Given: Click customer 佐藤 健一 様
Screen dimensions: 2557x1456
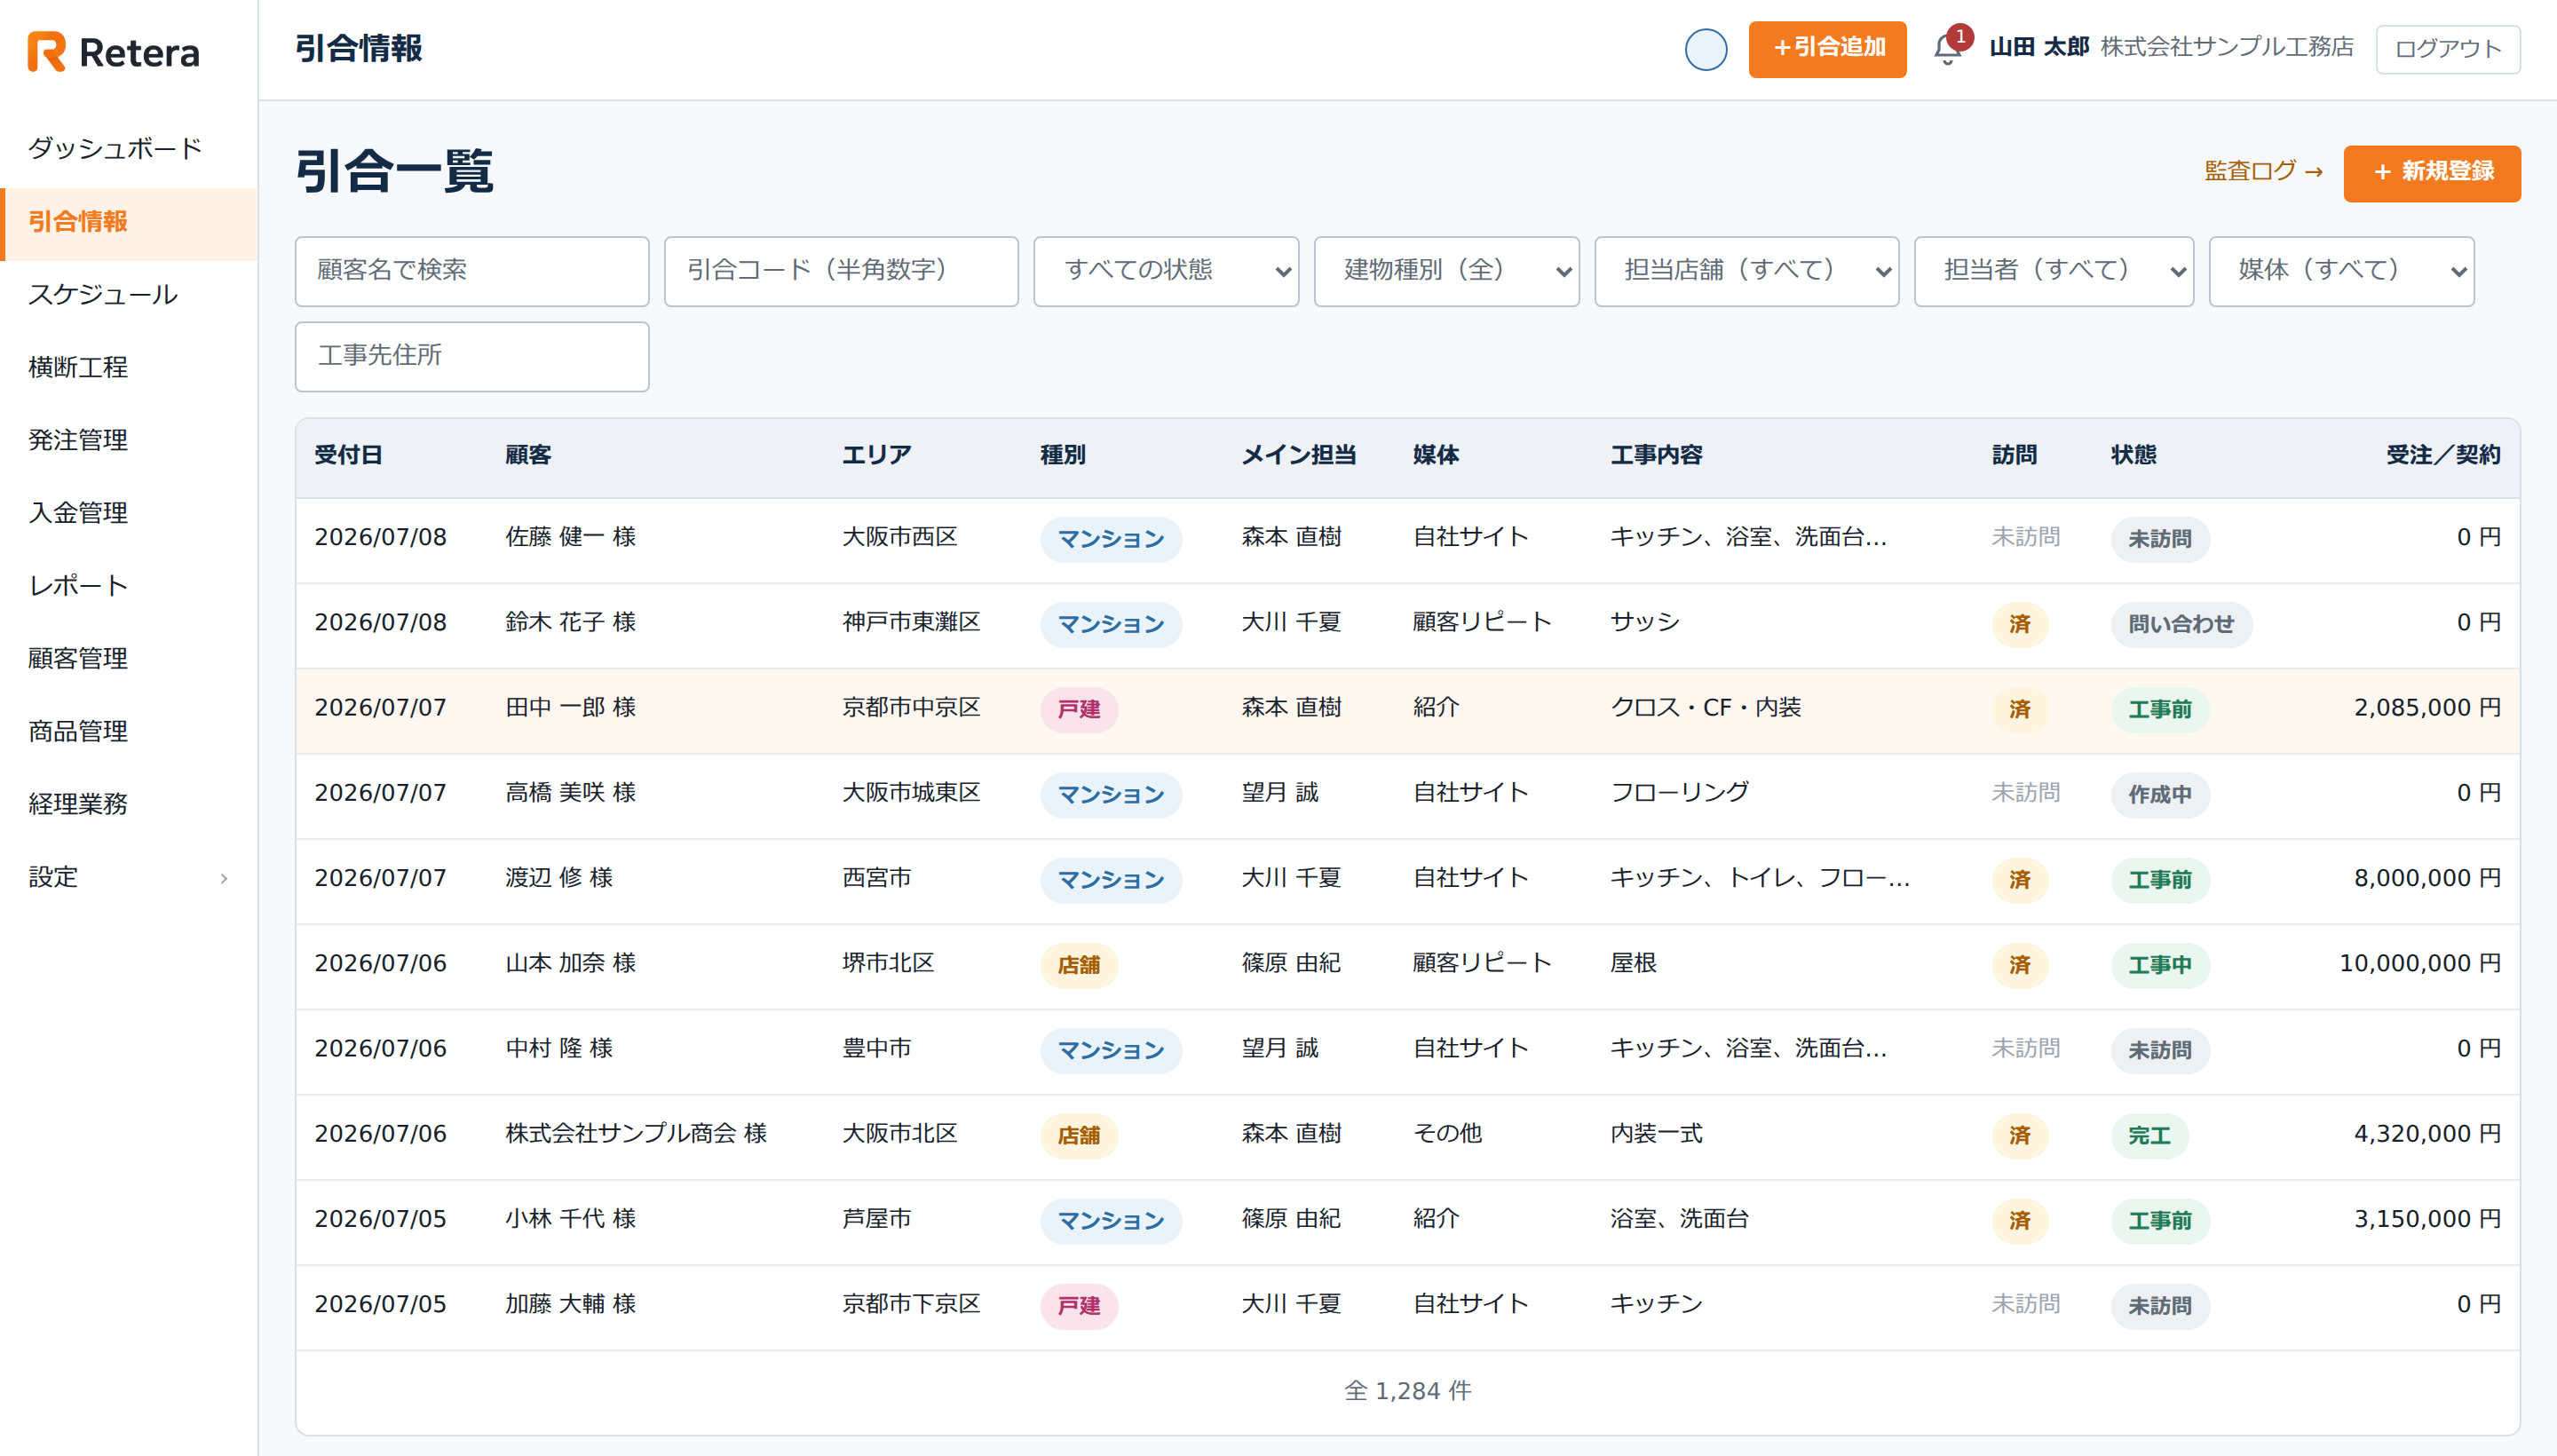Looking at the screenshot, I should [570, 538].
